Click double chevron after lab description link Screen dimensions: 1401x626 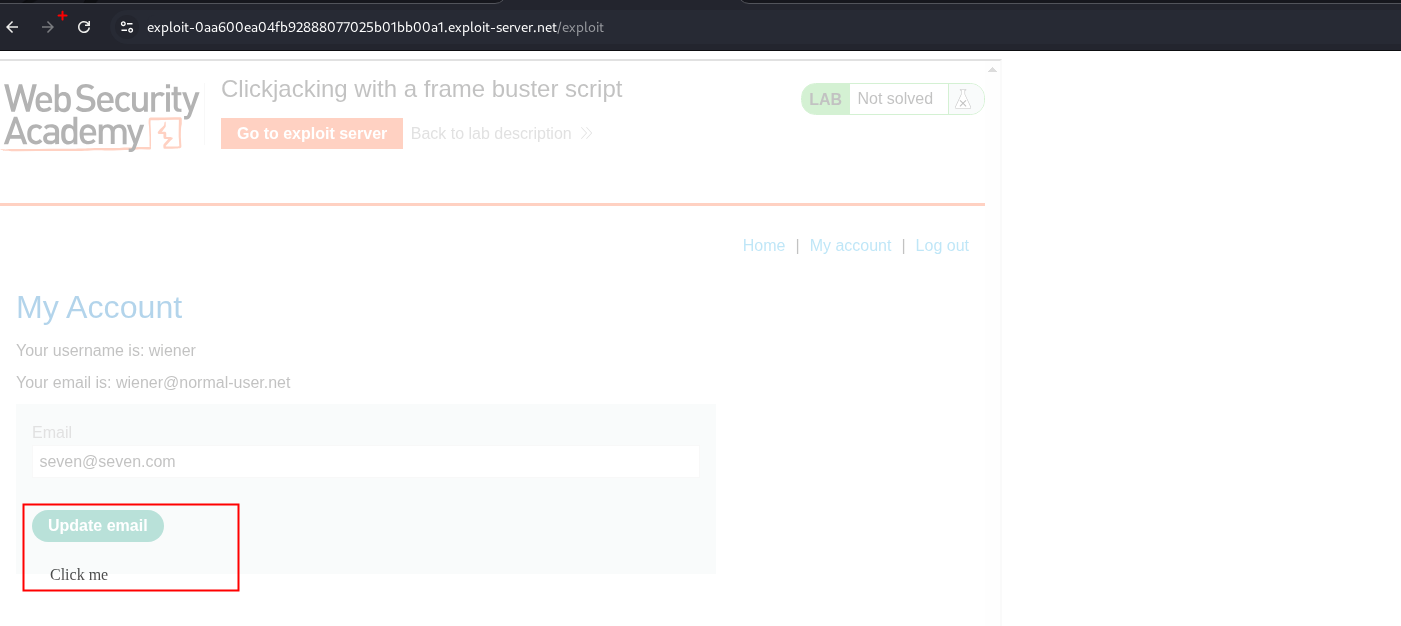tap(586, 133)
